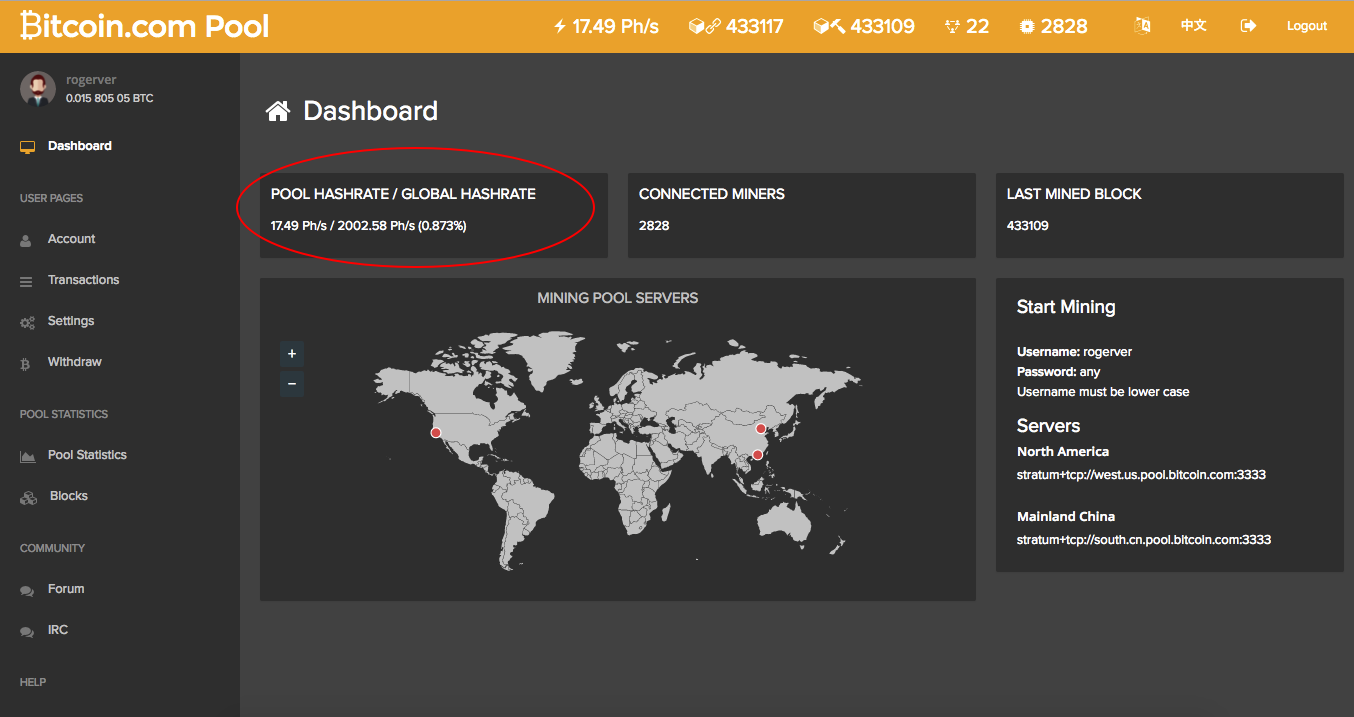The image size is (1354, 717).
Task: Click the logout arrow icon
Action: pos(1248,26)
